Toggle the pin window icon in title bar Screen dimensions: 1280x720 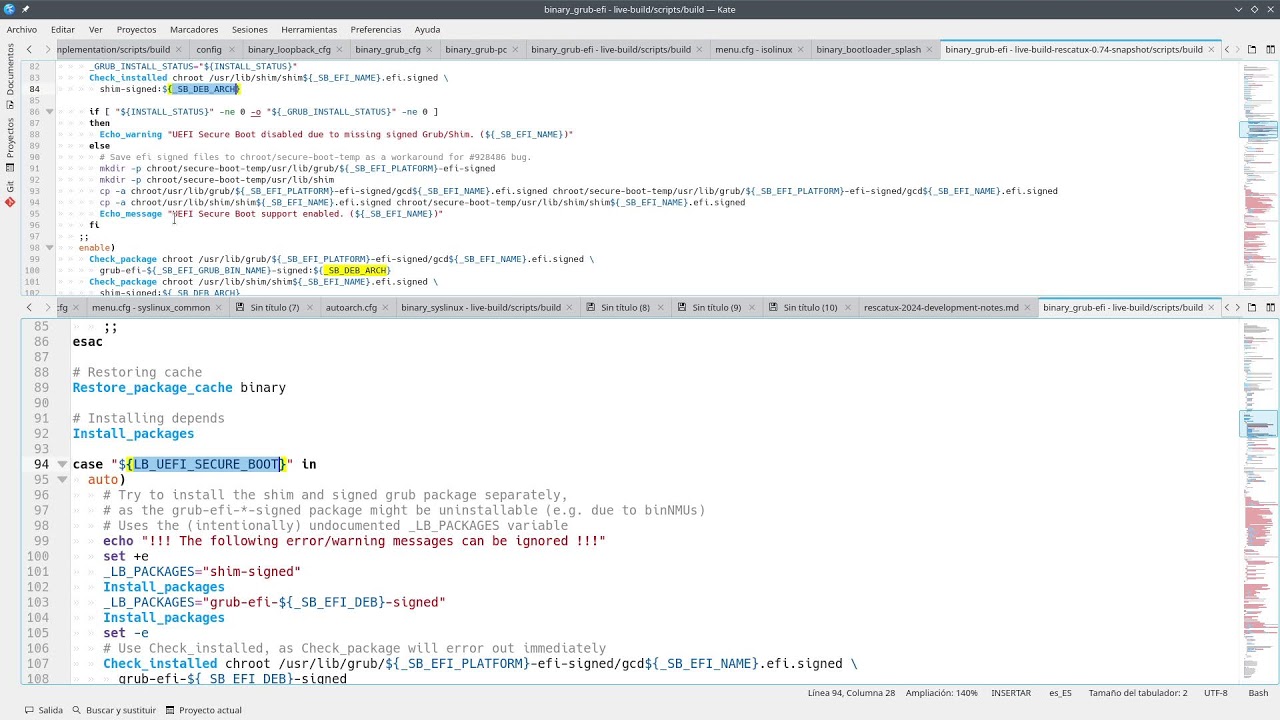click(27, 9)
